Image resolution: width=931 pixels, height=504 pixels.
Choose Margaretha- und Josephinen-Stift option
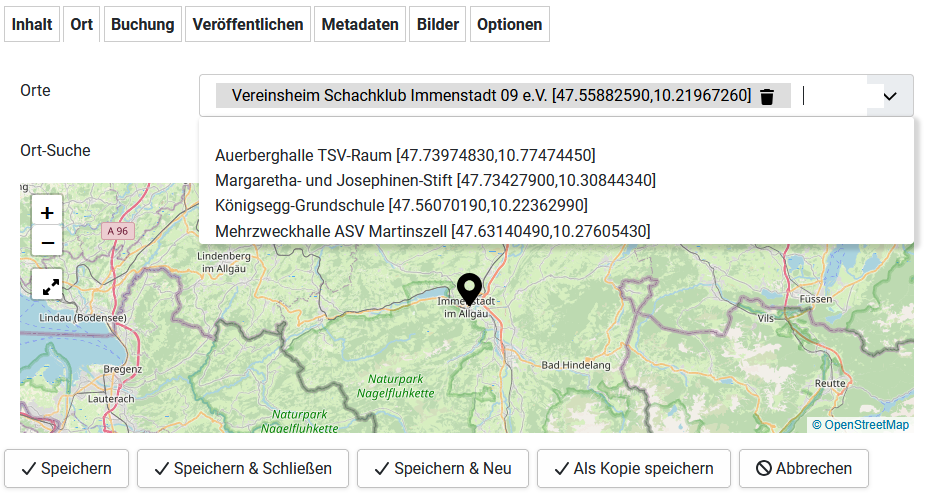[435, 180]
